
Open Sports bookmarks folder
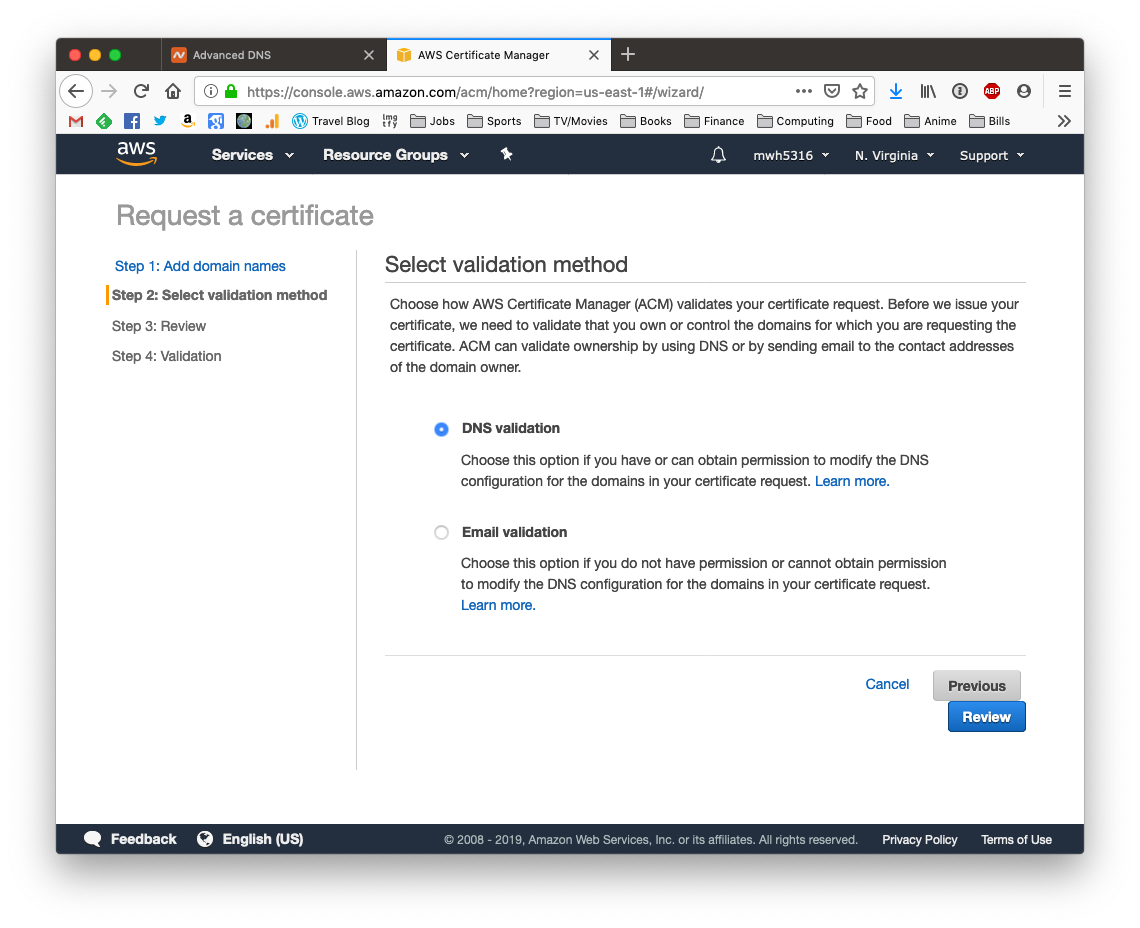pos(494,121)
